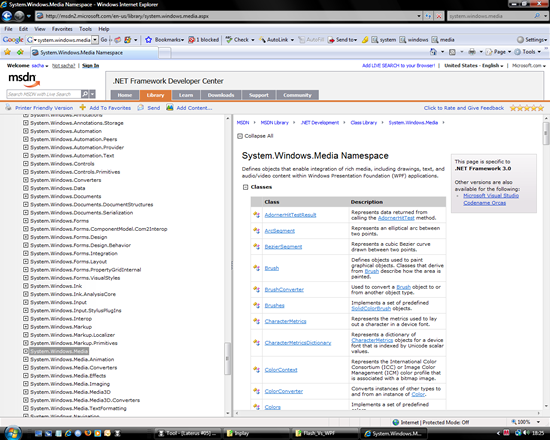Click the Class Library breadcrumb link
Image resolution: width=550 pixels, height=440 pixels.
click(x=364, y=122)
